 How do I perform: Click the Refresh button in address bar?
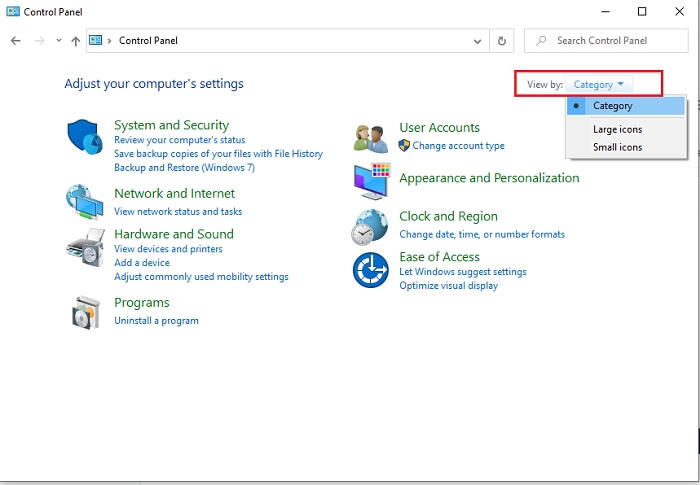pyautogui.click(x=502, y=41)
